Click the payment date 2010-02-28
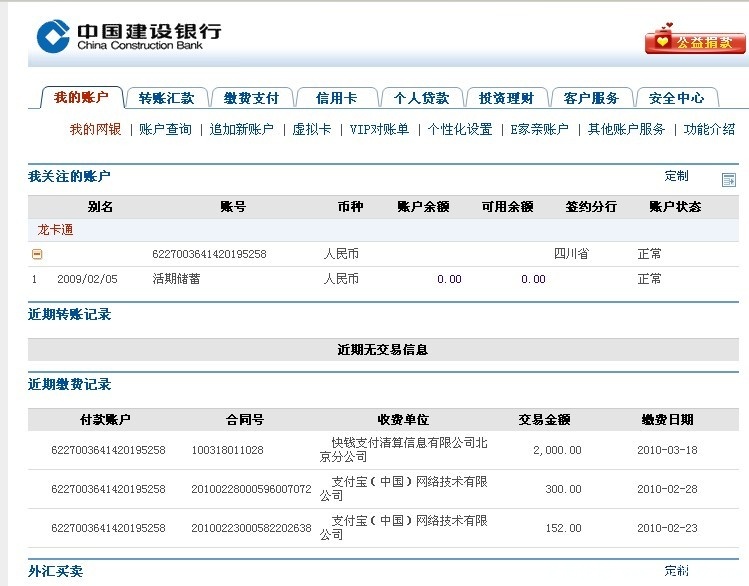749x586 pixels. (x=667, y=490)
